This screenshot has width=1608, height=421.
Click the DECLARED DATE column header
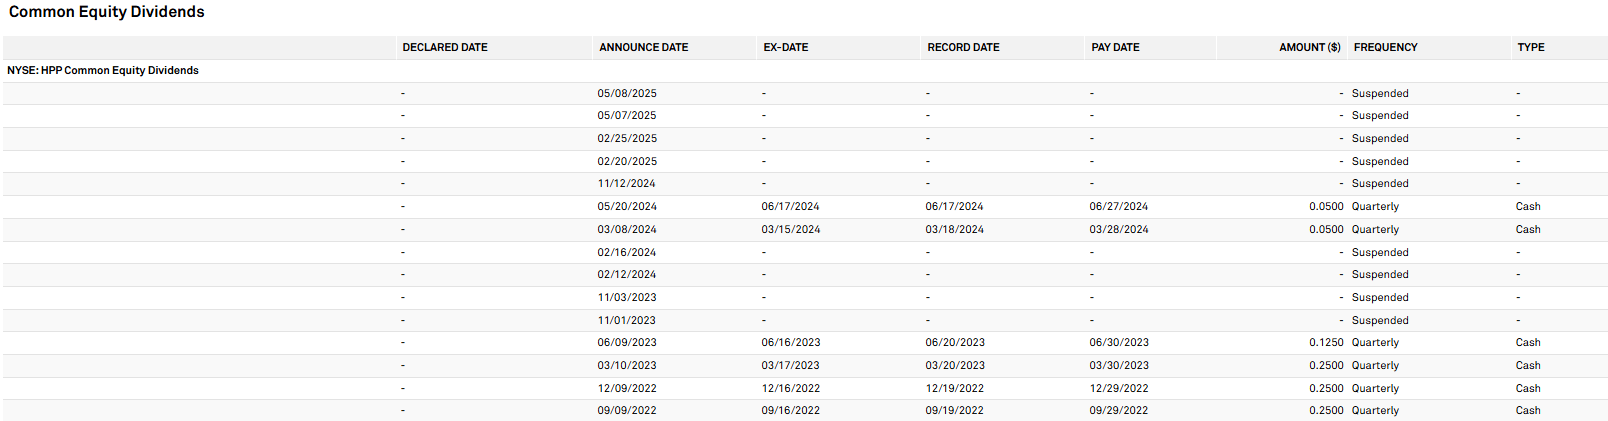445,47
